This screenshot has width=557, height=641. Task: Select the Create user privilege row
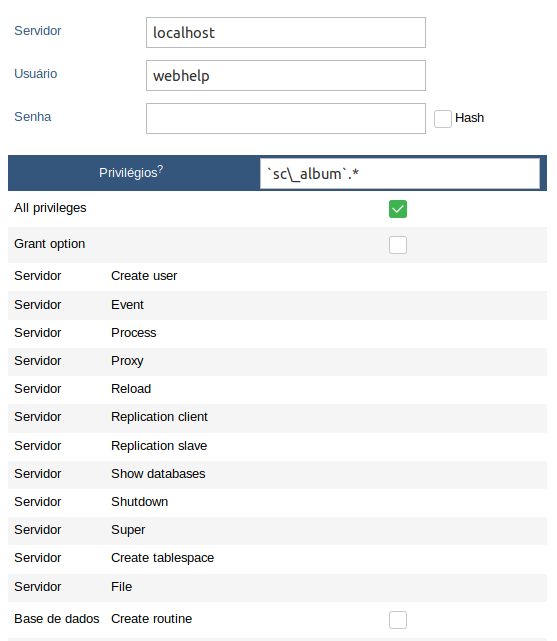277,276
